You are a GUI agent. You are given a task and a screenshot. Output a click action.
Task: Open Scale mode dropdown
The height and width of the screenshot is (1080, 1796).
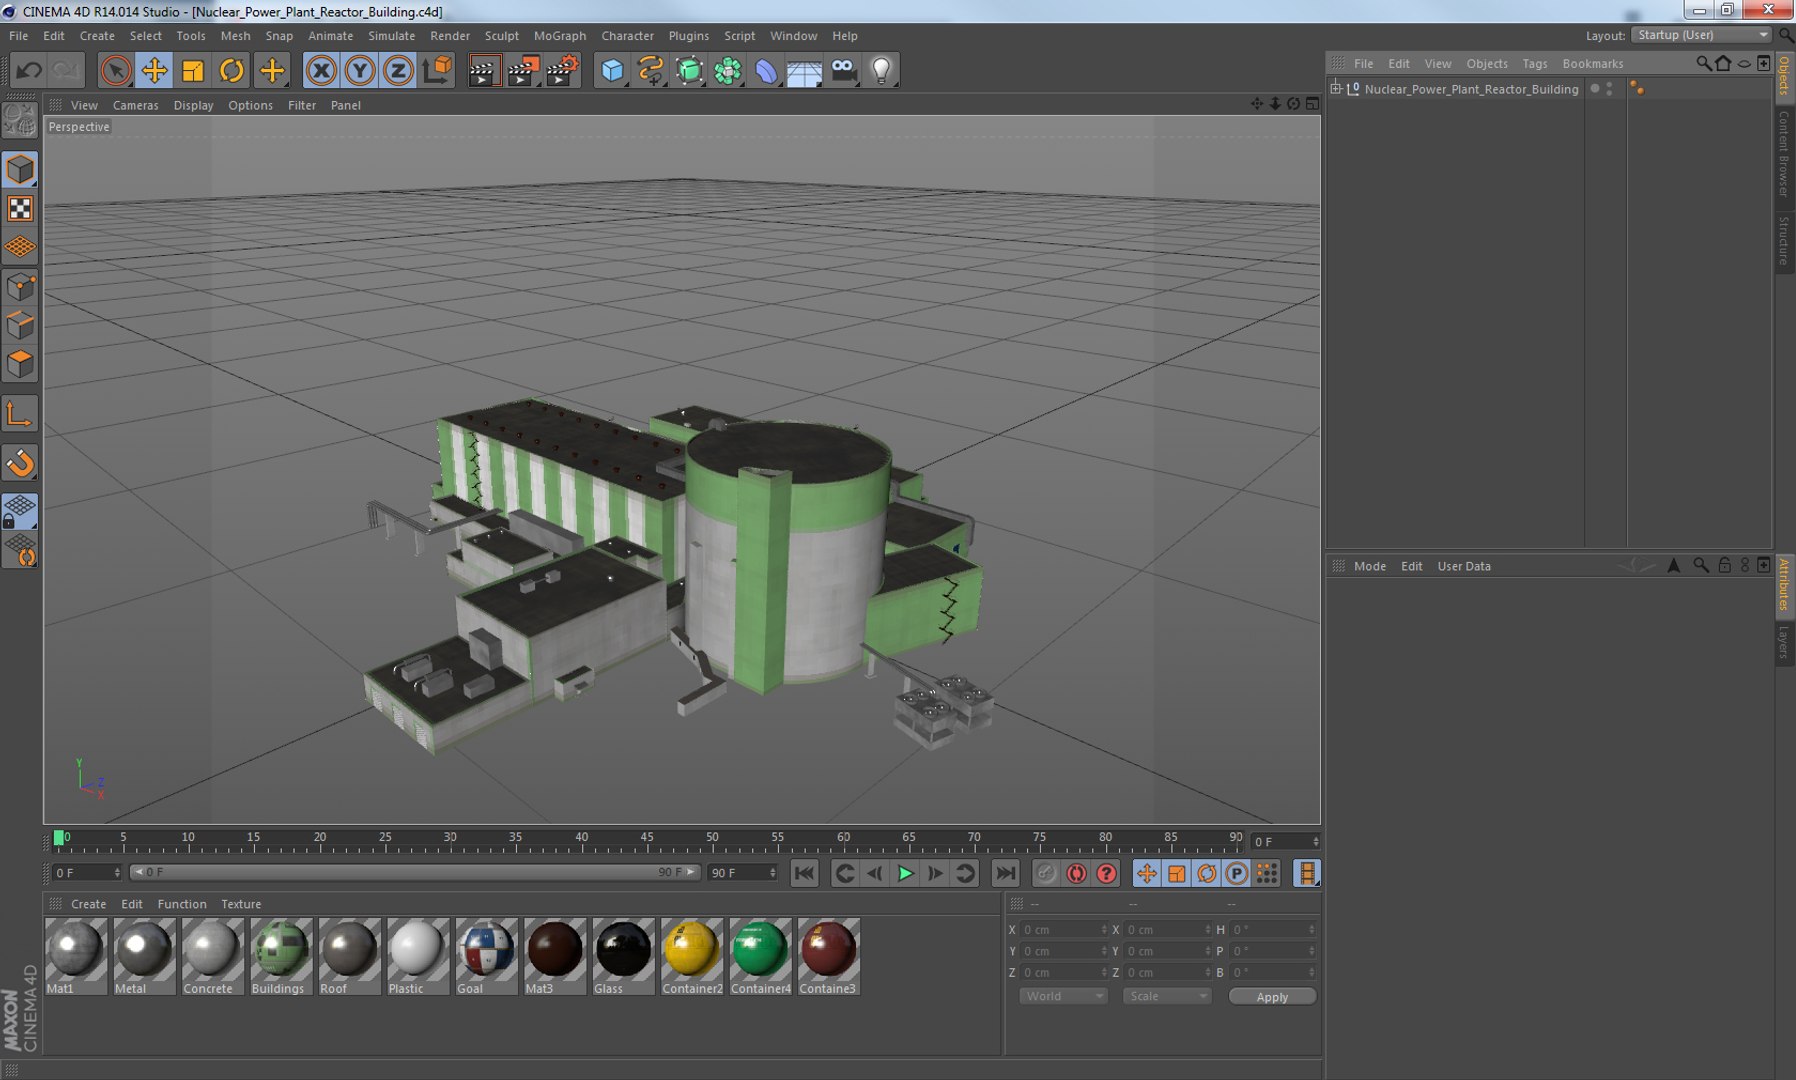pos(1167,996)
